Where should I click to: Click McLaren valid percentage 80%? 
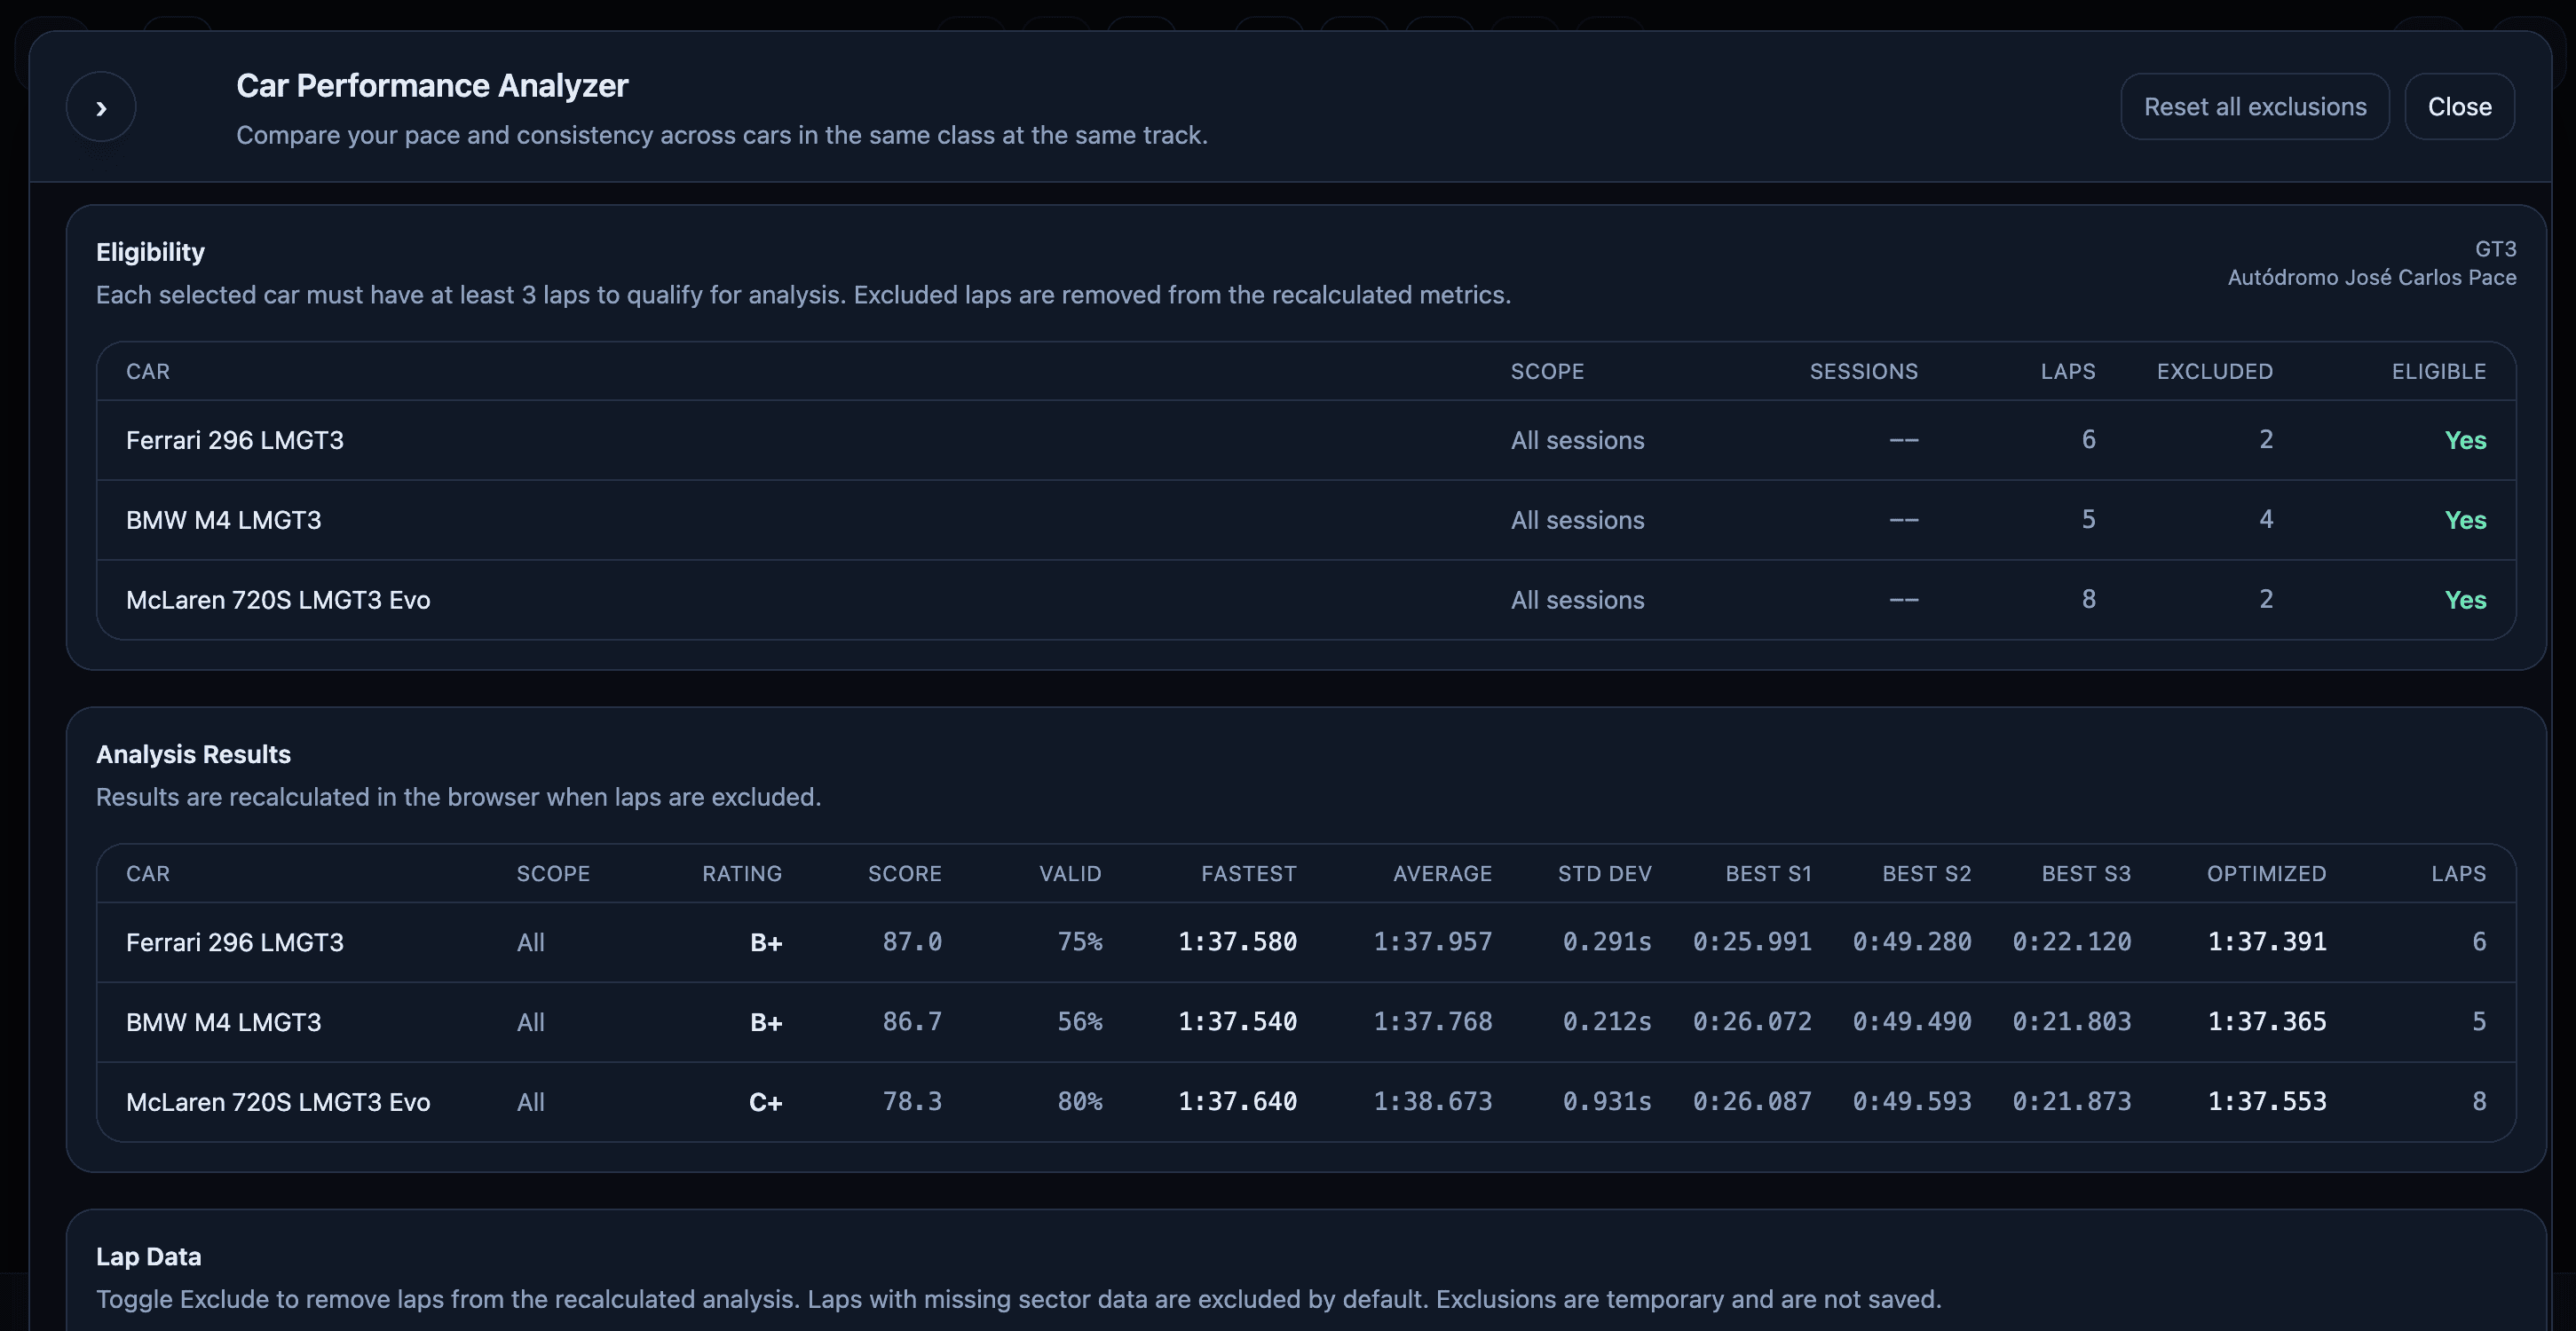pos(1080,1102)
